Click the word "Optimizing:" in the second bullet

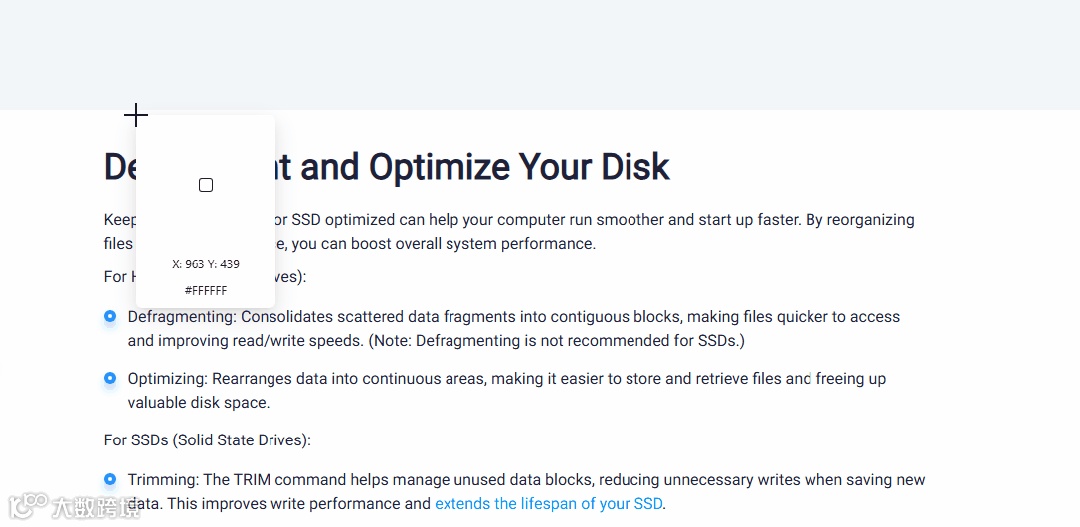pos(169,379)
